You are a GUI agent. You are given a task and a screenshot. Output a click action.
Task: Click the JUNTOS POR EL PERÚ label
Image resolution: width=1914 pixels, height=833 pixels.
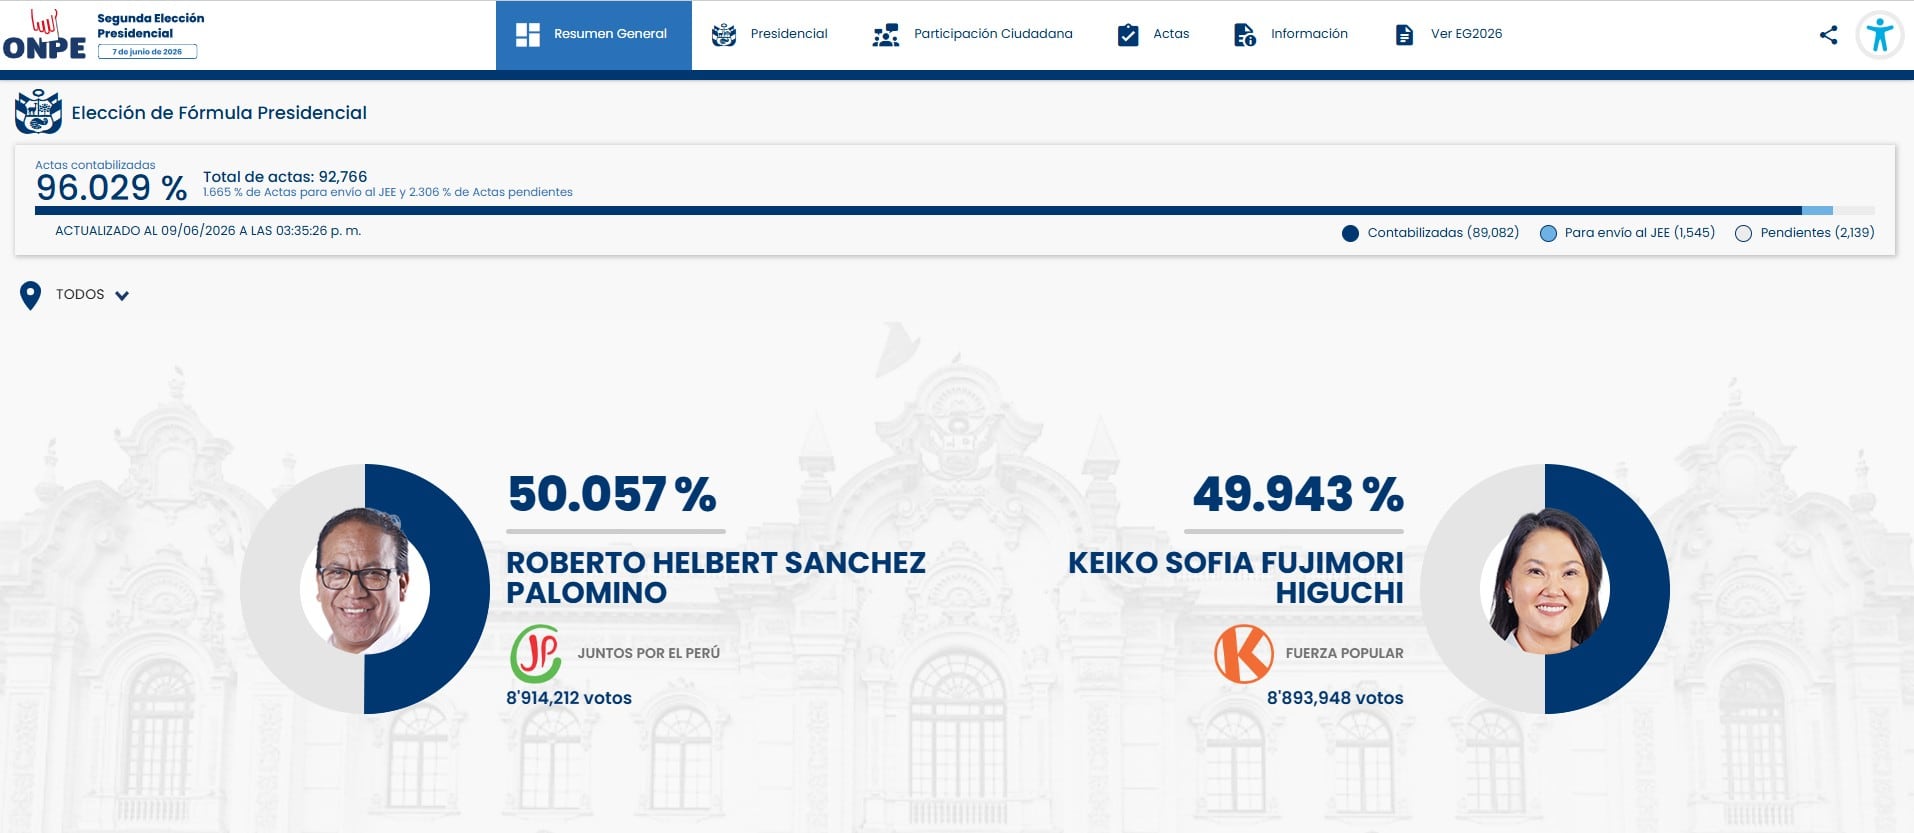click(649, 653)
